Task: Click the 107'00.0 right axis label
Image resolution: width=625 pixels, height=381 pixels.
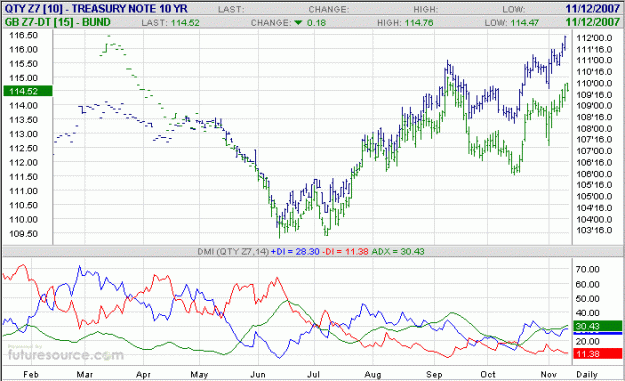Action: tap(594, 151)
